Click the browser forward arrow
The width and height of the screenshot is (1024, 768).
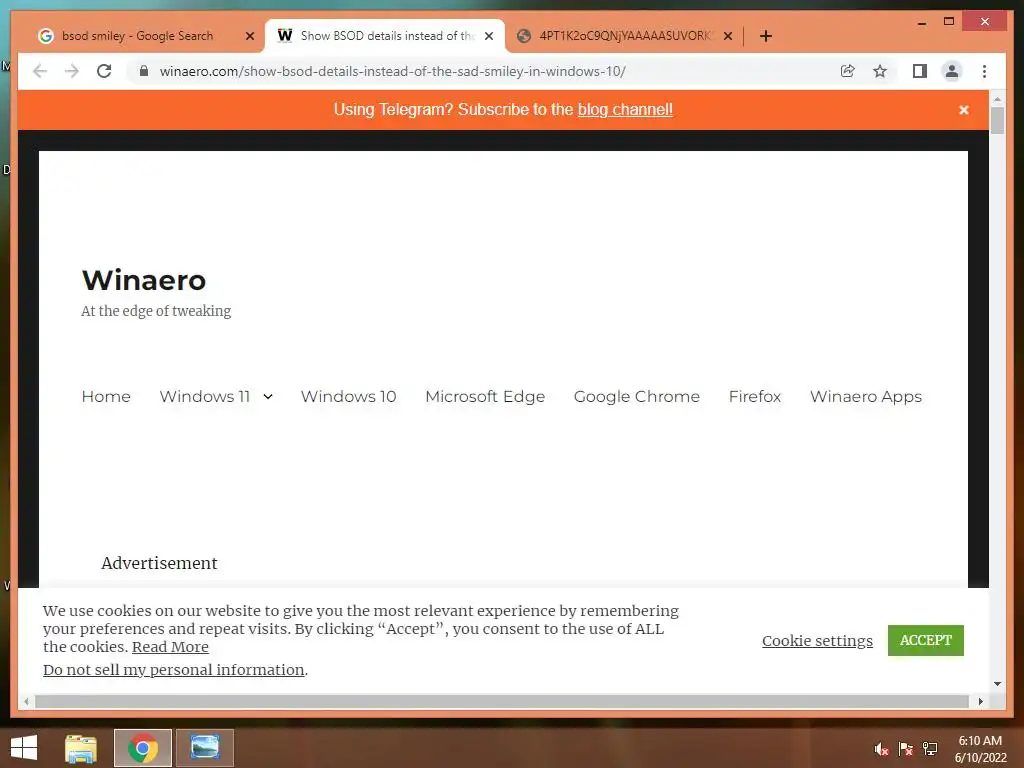point(72,71)
